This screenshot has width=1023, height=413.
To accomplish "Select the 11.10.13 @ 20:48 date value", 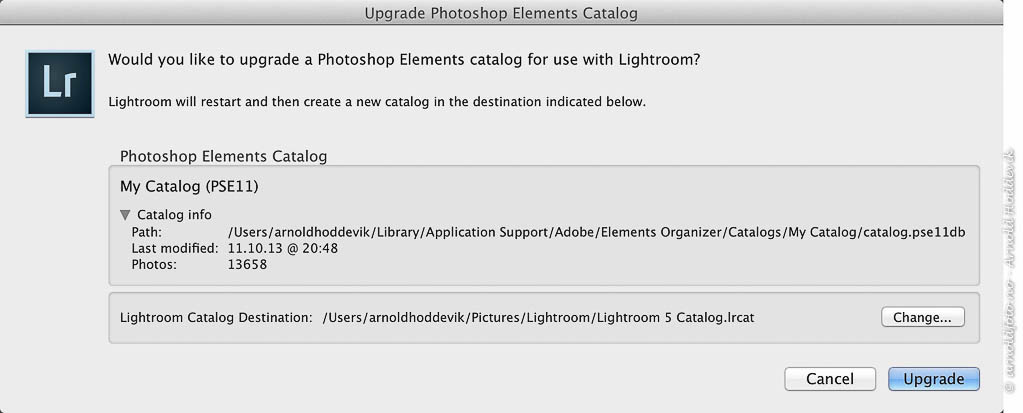I will (x=282, y=249).
